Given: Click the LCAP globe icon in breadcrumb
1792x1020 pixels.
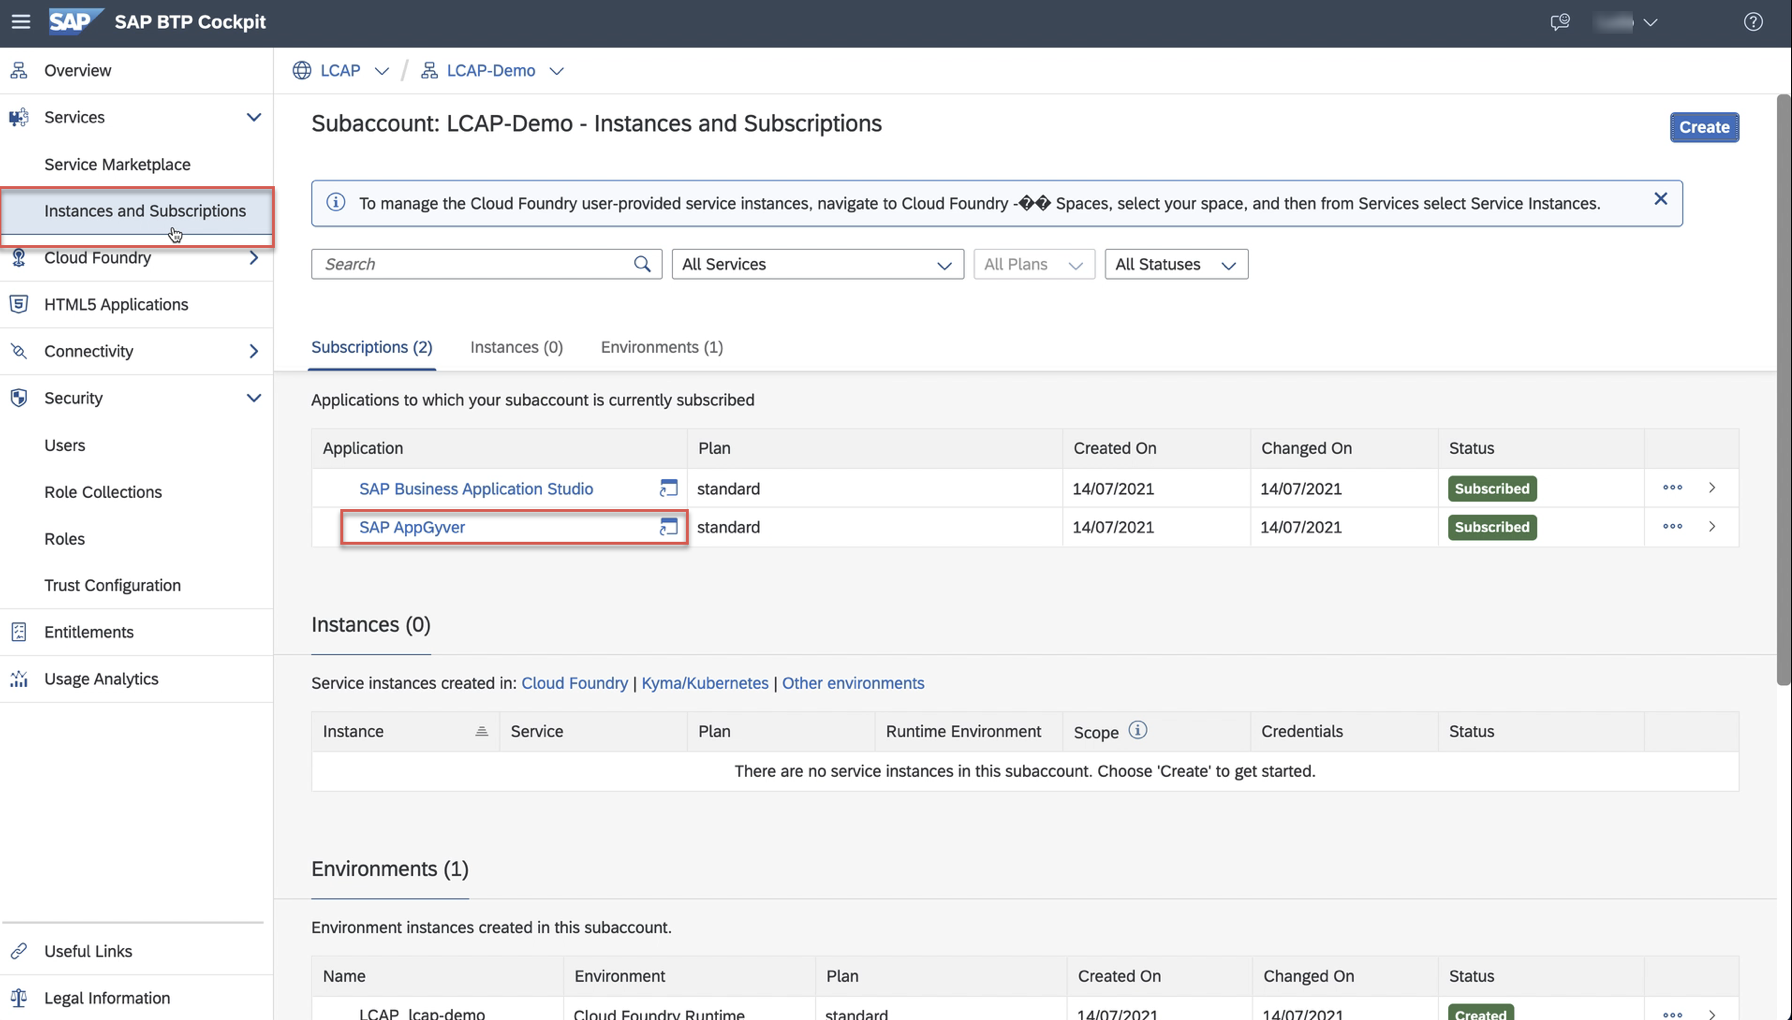Looking at the screenshot, I should [302, 70].
